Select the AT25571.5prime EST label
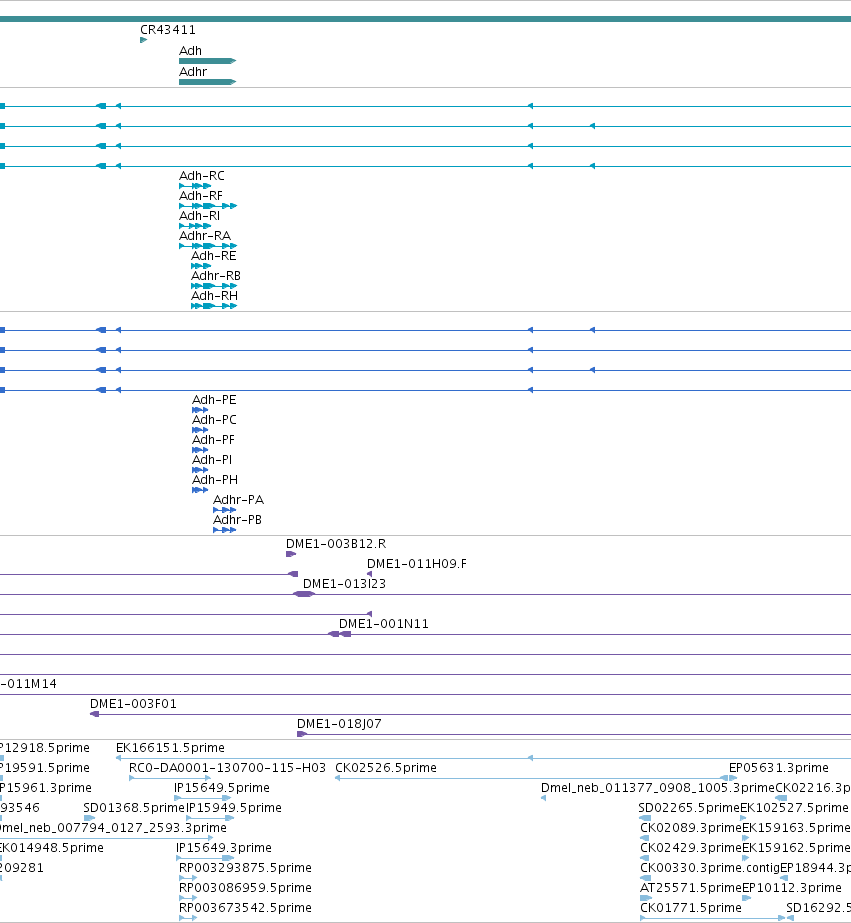Screen dimensions: 851x923 691,888
